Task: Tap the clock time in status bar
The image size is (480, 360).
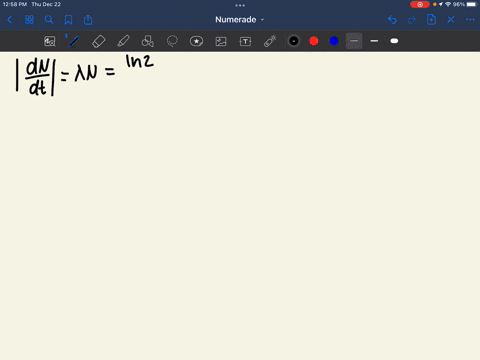Action: pos(15,4)
